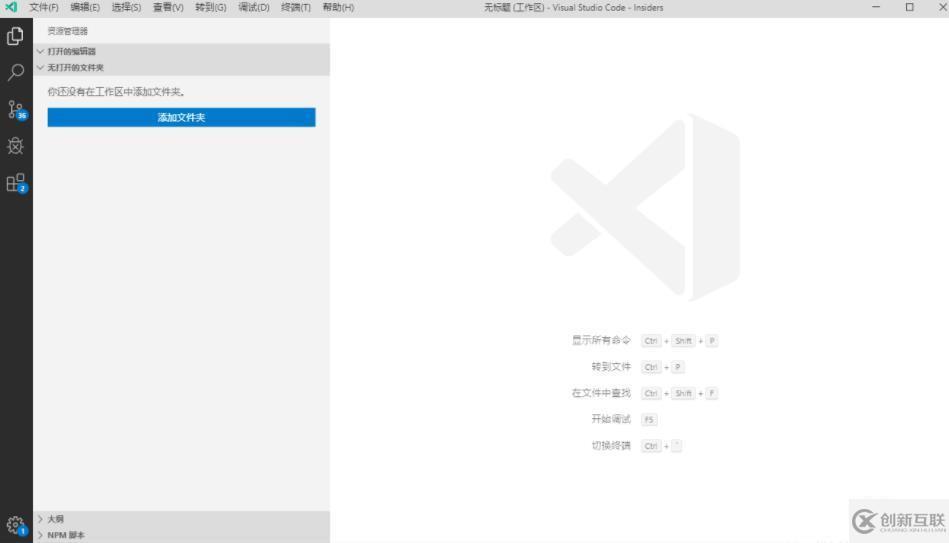This screenshot has height=543, width=949.
Task: Expand the NPM 脚本 section
Action: tap(182, 535)
